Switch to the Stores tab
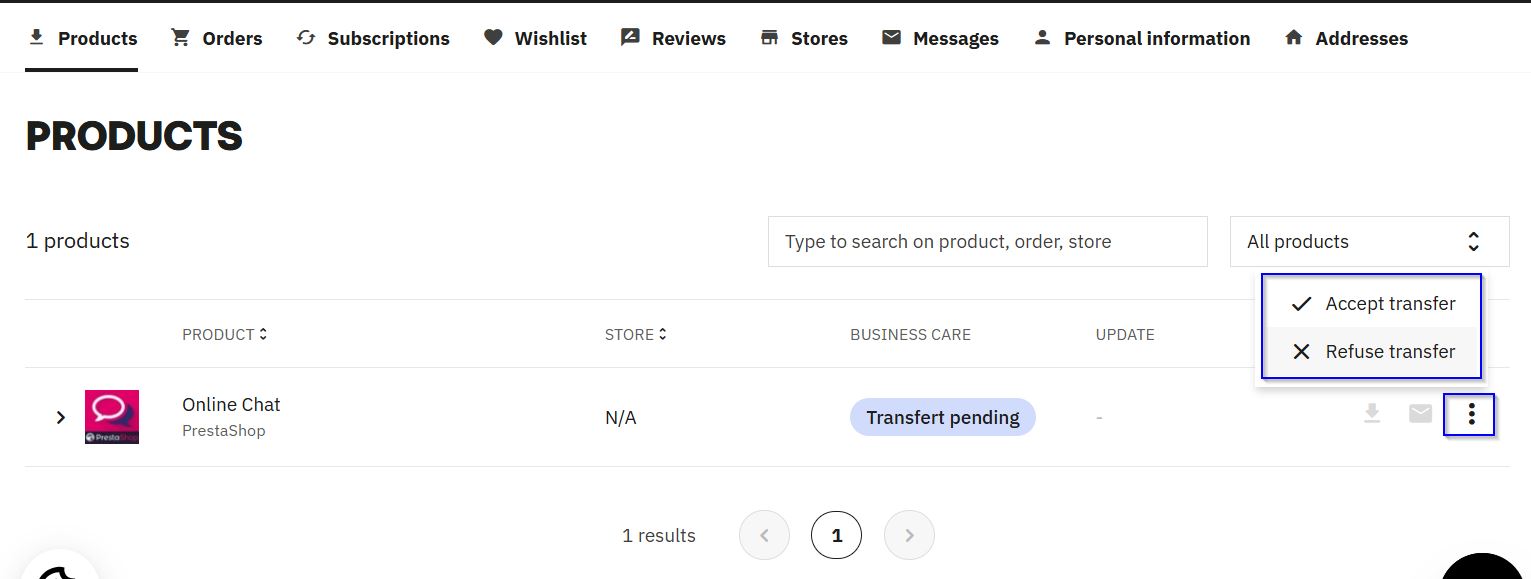Image resolution: width=1531 pixels, height=579 pixels. (804, 38)
